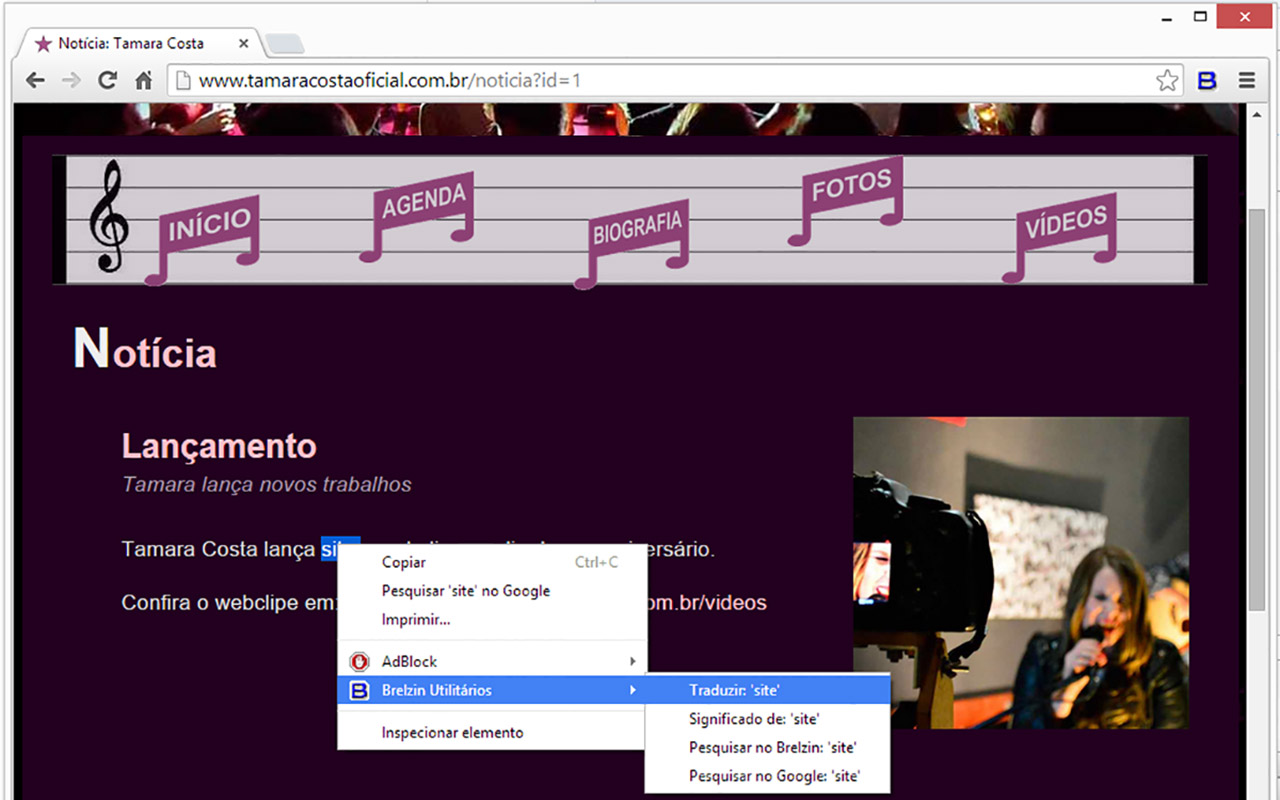1280x800 pixels.
Task: Close the Chrome window
Action: [1244, 17]
